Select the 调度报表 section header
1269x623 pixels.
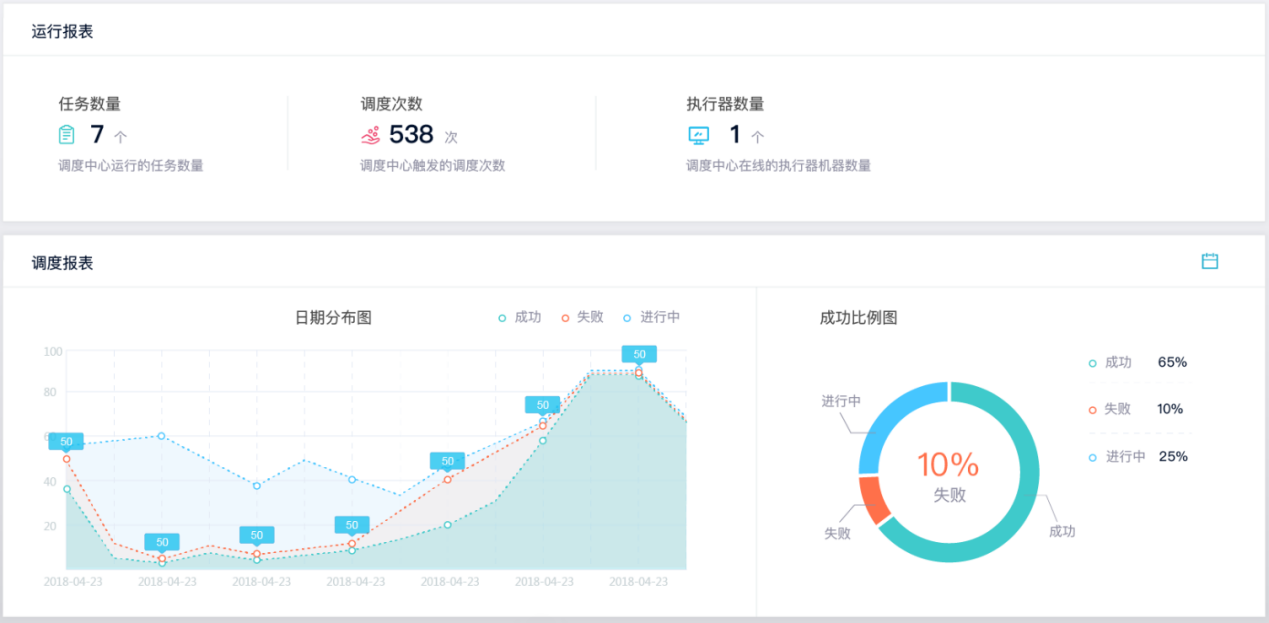point(62,262)
